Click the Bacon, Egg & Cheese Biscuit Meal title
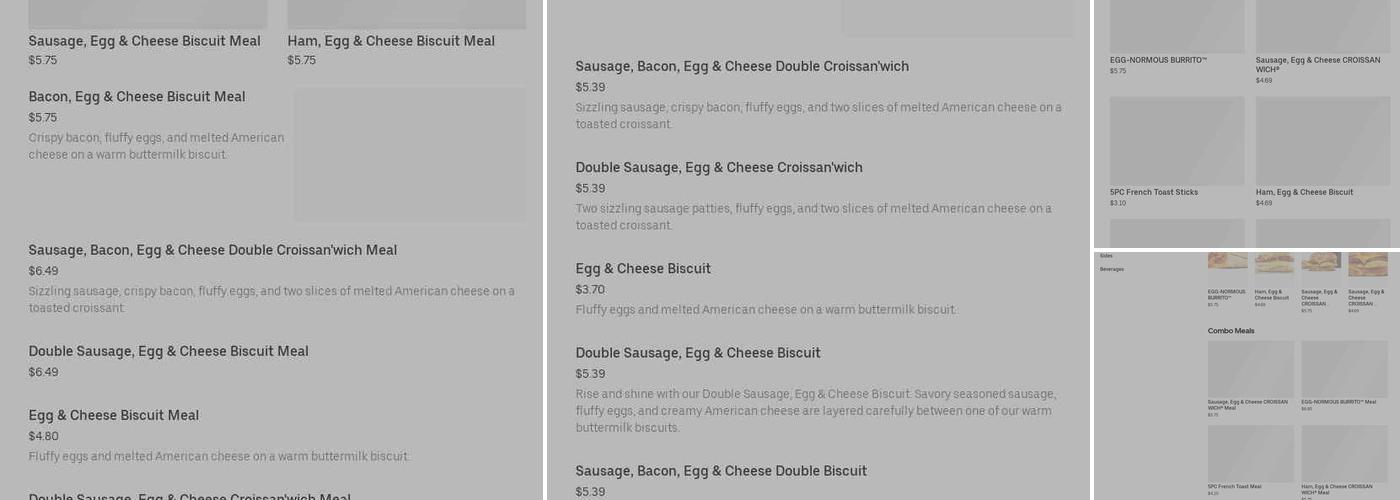 (x=137, y=97)
